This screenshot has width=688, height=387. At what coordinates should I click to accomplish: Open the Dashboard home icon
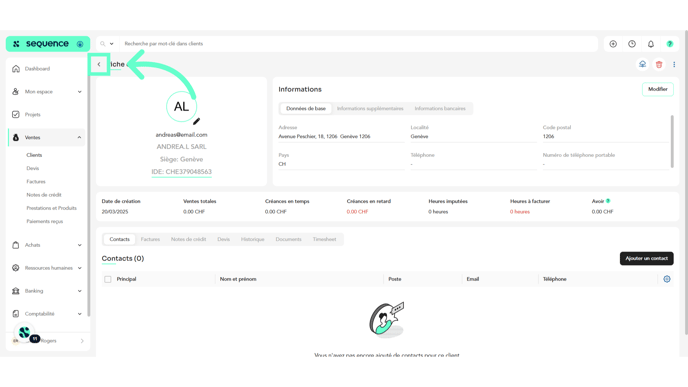tap(16, 69)
